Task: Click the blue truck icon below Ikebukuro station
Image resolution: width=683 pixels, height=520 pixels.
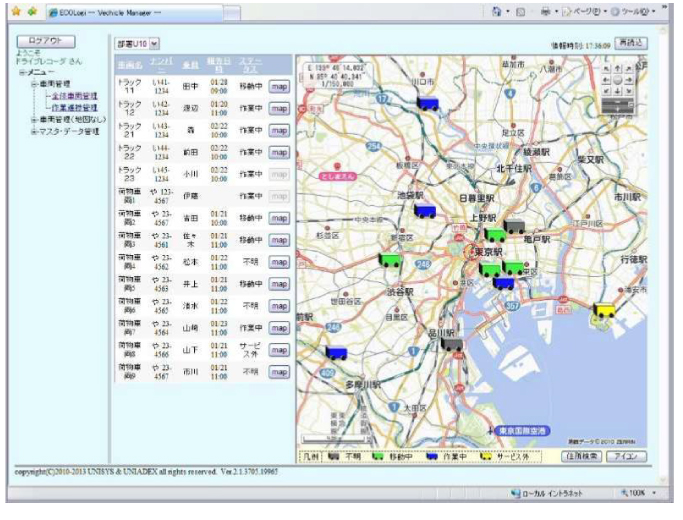Action: (425, 211)
